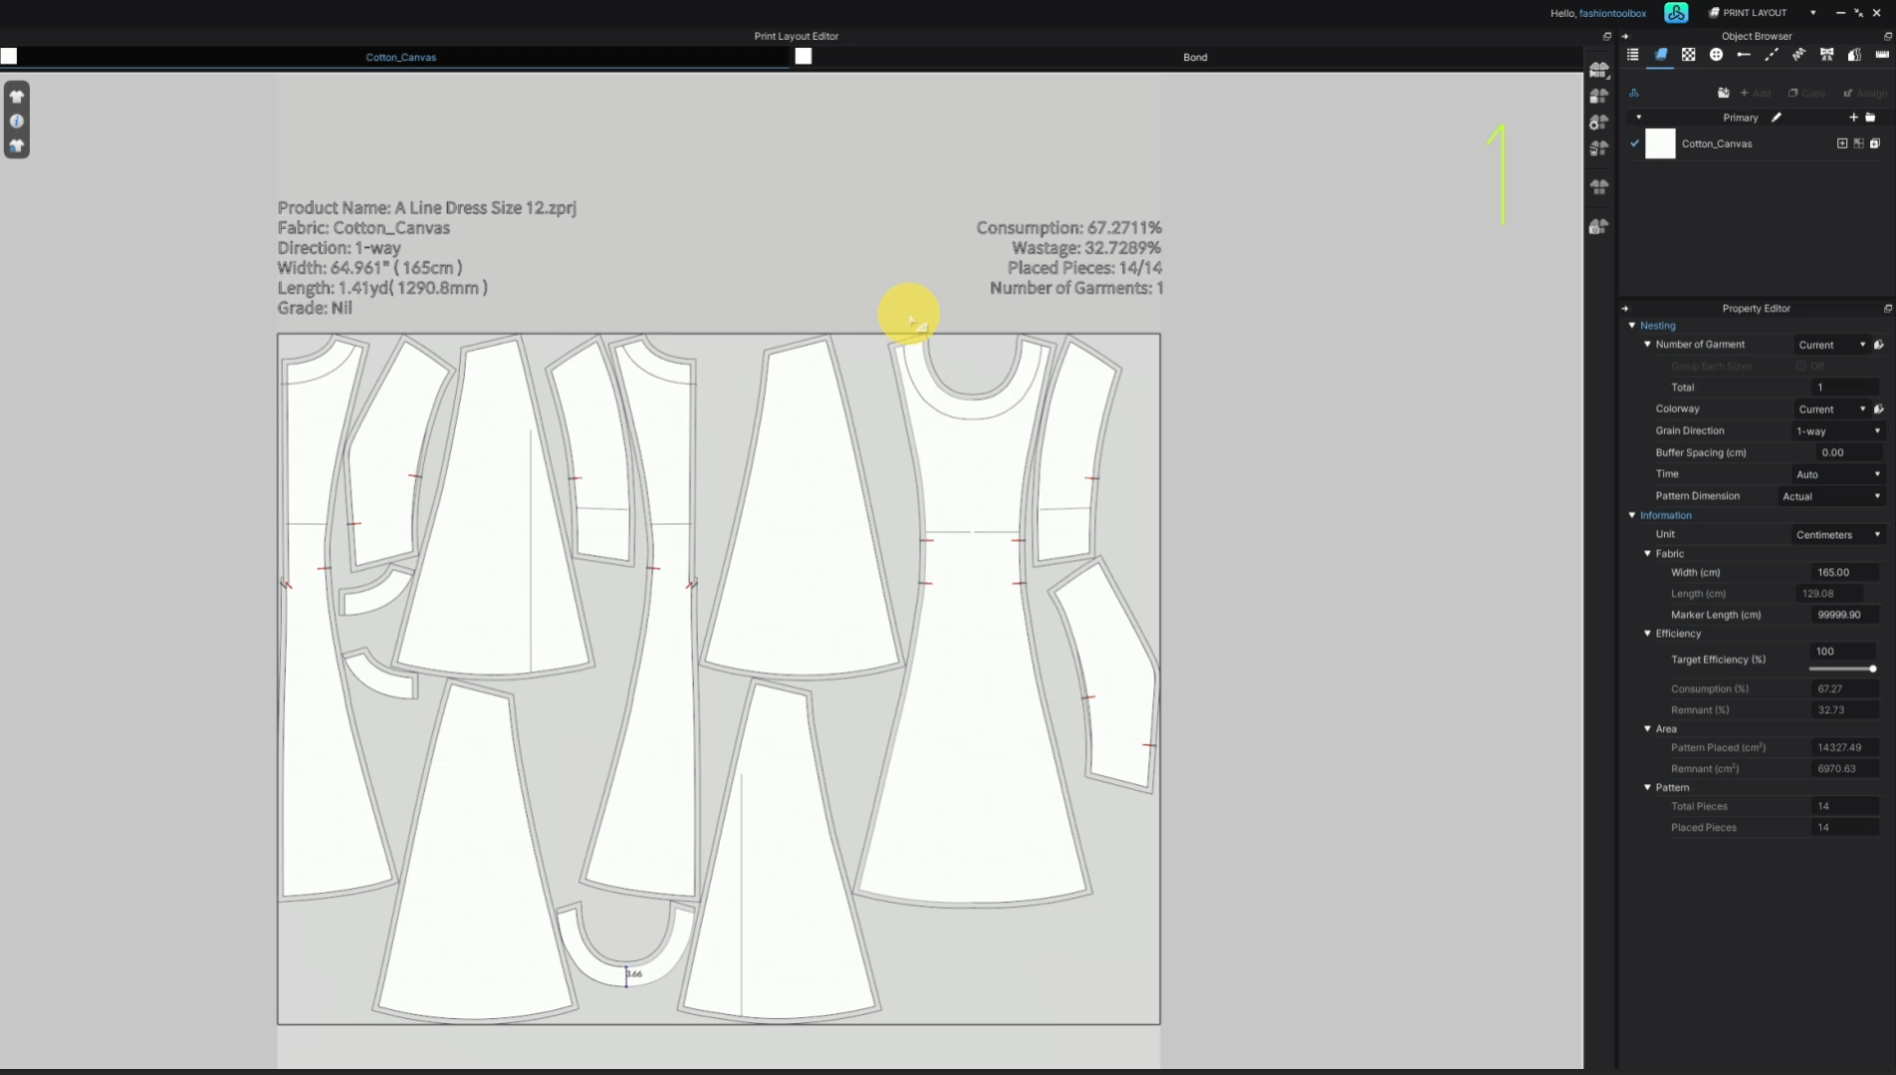The image size is (1896, 1075).
Task: Click the bottom shirt icon in left mini toolbar
Action: coord(17,146)
